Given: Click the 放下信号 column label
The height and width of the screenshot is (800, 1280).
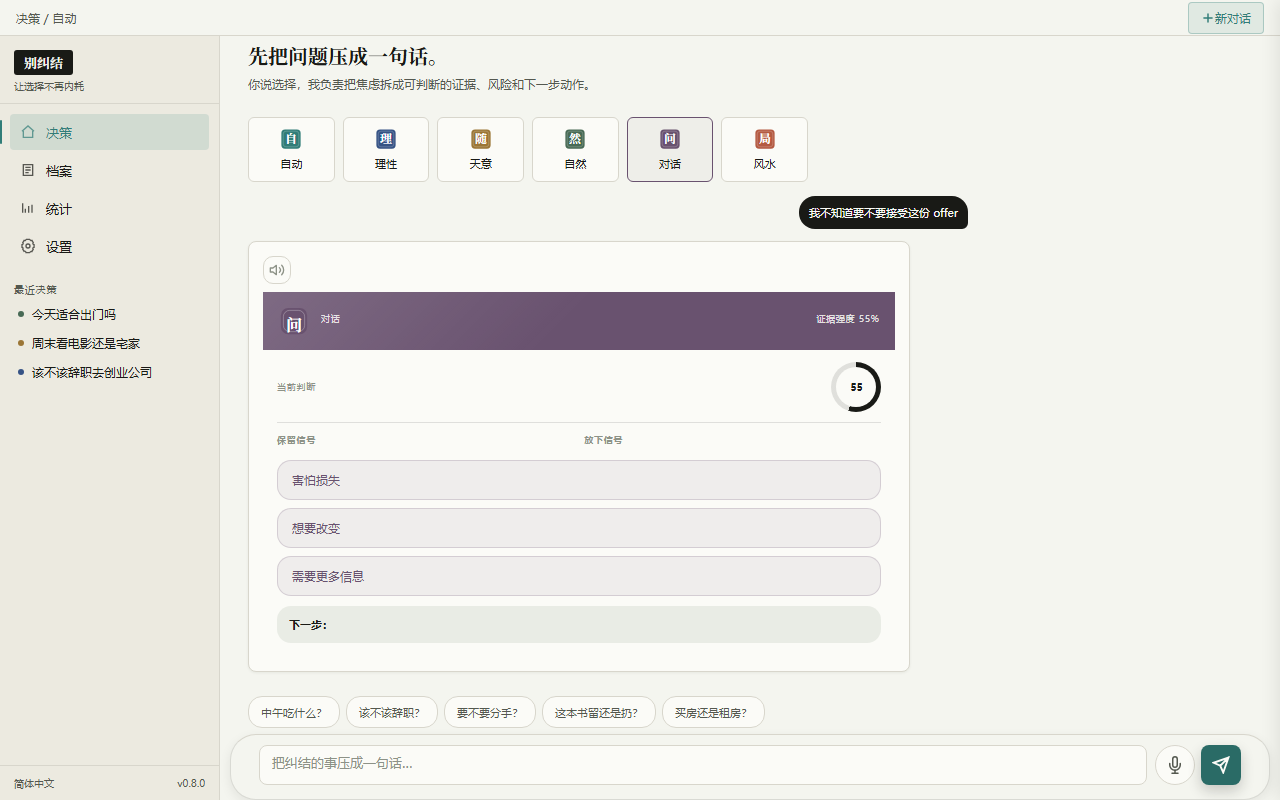Looking at the screenshot, I should [603, 440].
